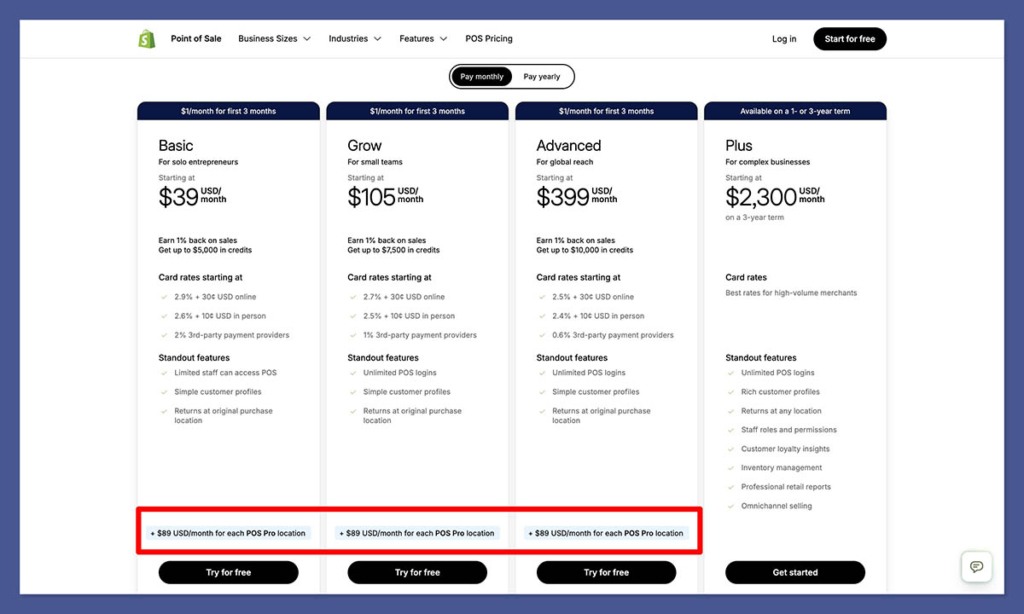Click checkmark next to Professional retail reports
This screenshot has width=1024, height=614.
(730, 487)
